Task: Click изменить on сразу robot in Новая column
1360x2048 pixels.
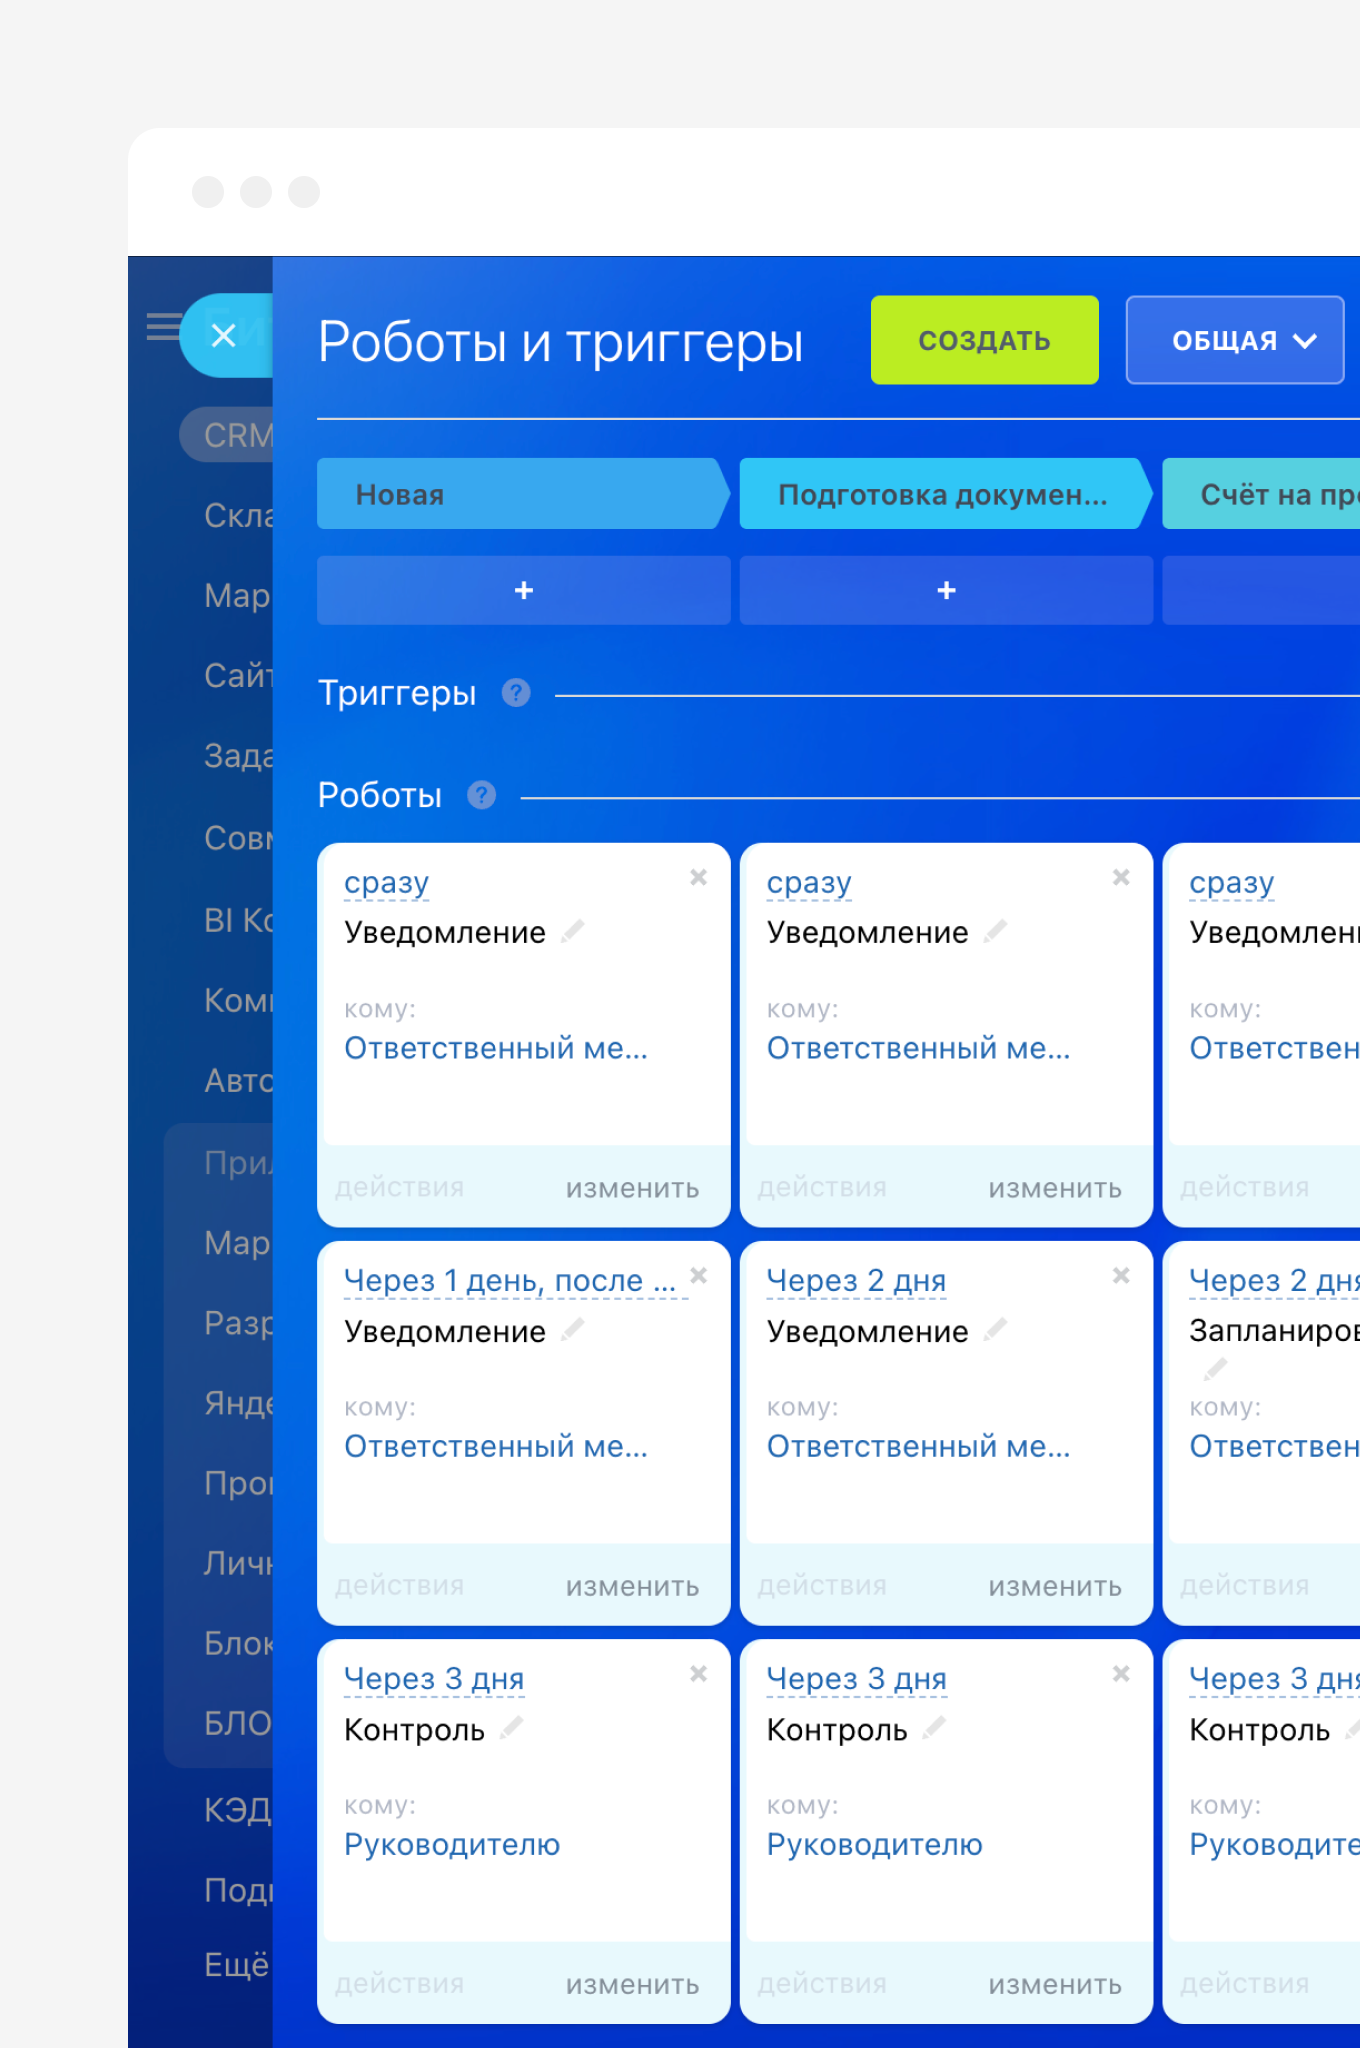Action: click(x=632, y=1188)
